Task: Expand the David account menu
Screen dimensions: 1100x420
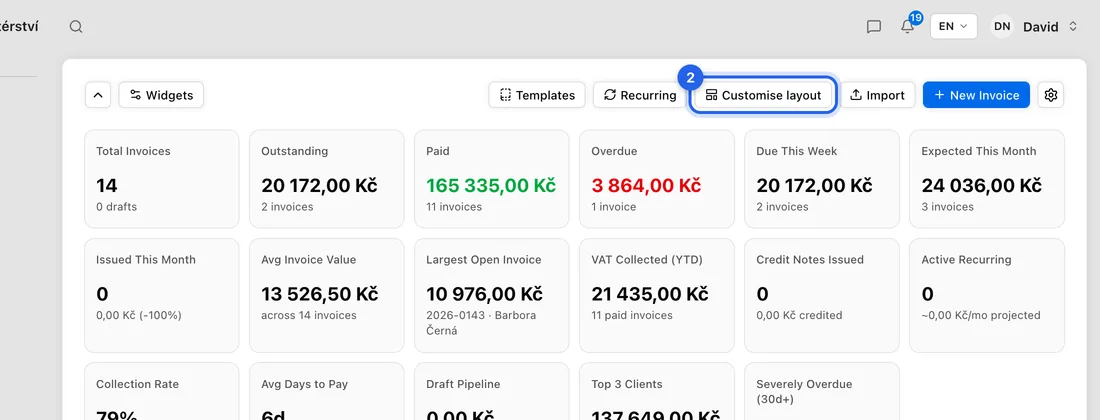Action: coord(1049,27)
